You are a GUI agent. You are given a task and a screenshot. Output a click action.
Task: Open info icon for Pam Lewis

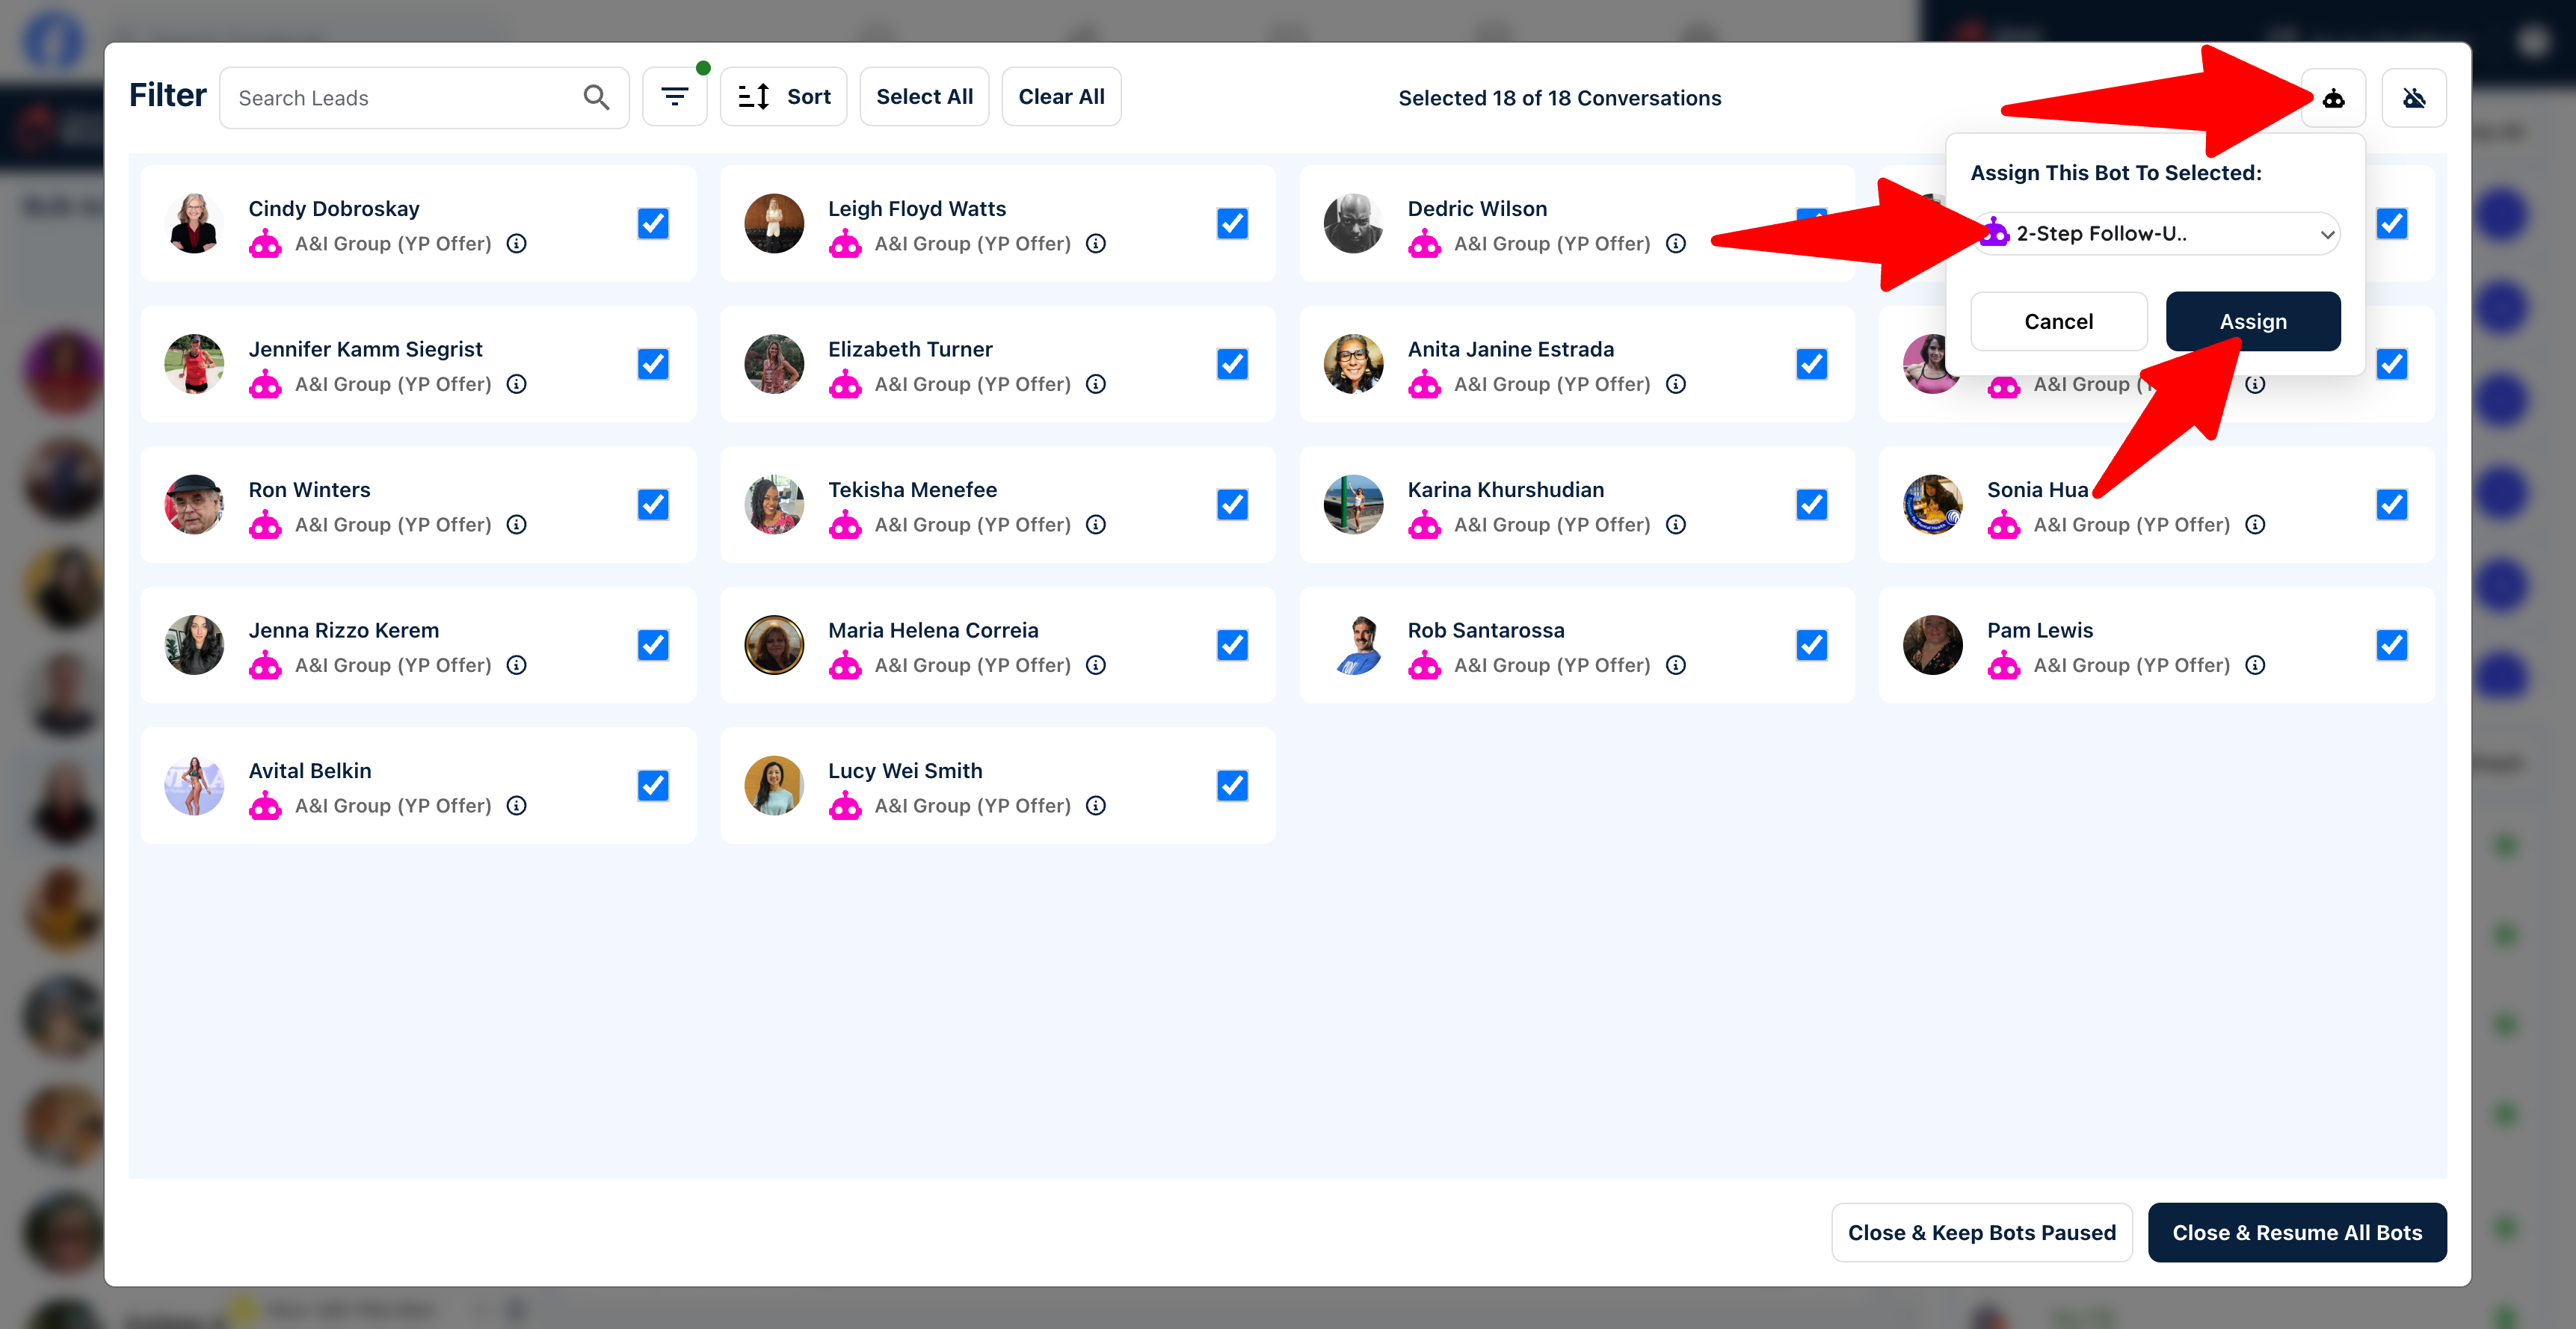coord(2255,666)
